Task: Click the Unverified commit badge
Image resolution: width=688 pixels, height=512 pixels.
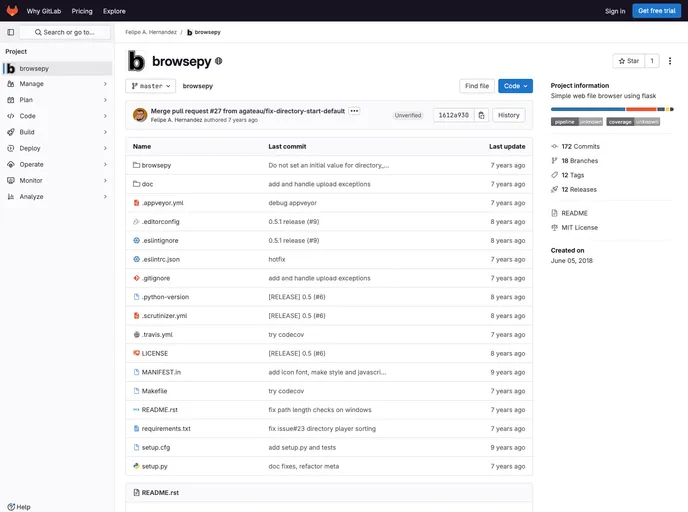Action: (x=408, y=115)
